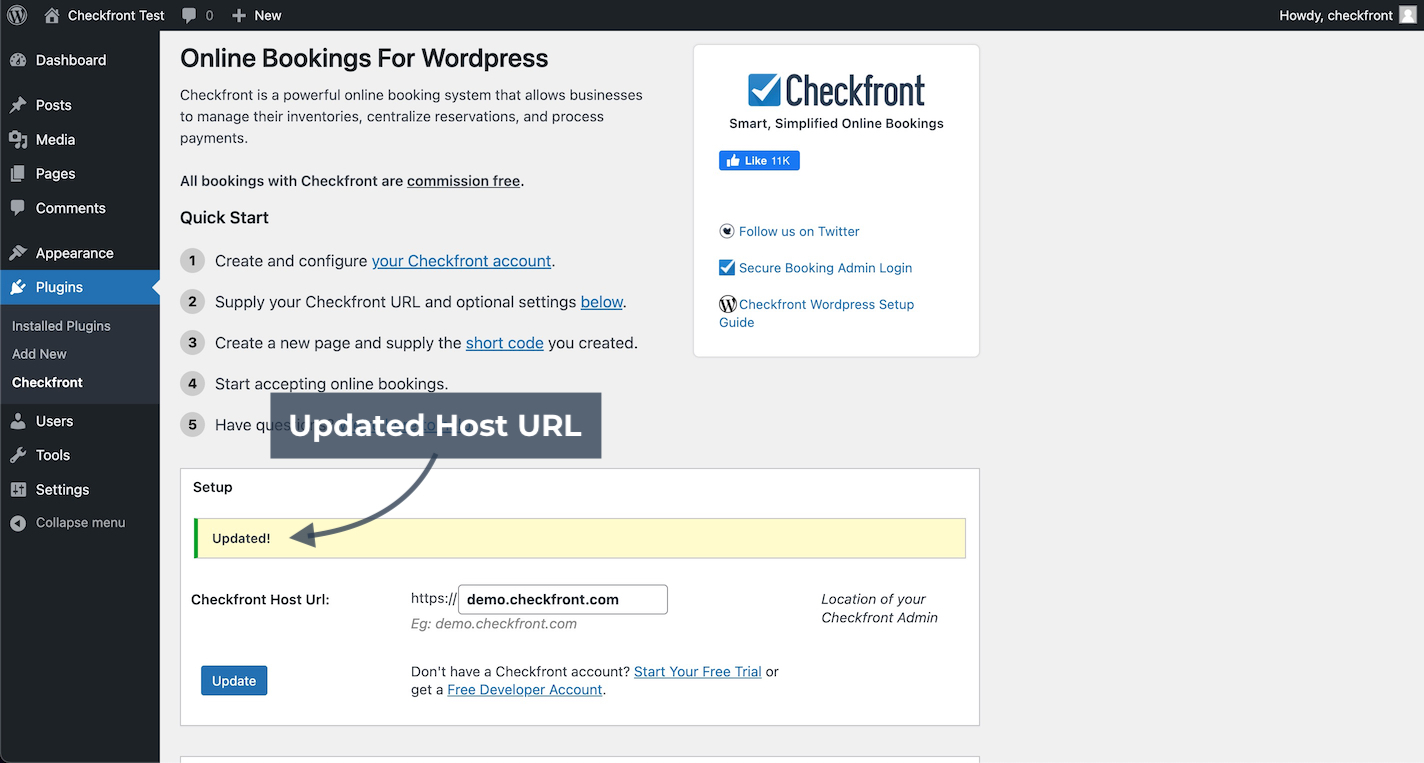1424x763 pixels.
Task: Open the comments bubble icon in the admin bar
Action: [x=190, y=15]
